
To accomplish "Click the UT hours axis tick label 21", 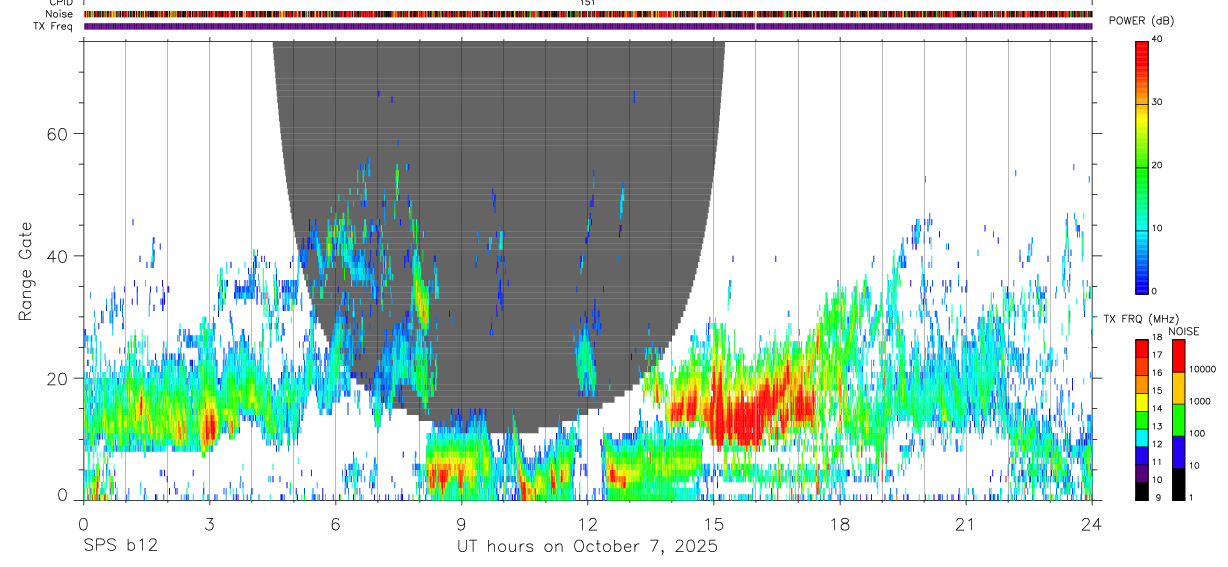I will tap(966, 523).
